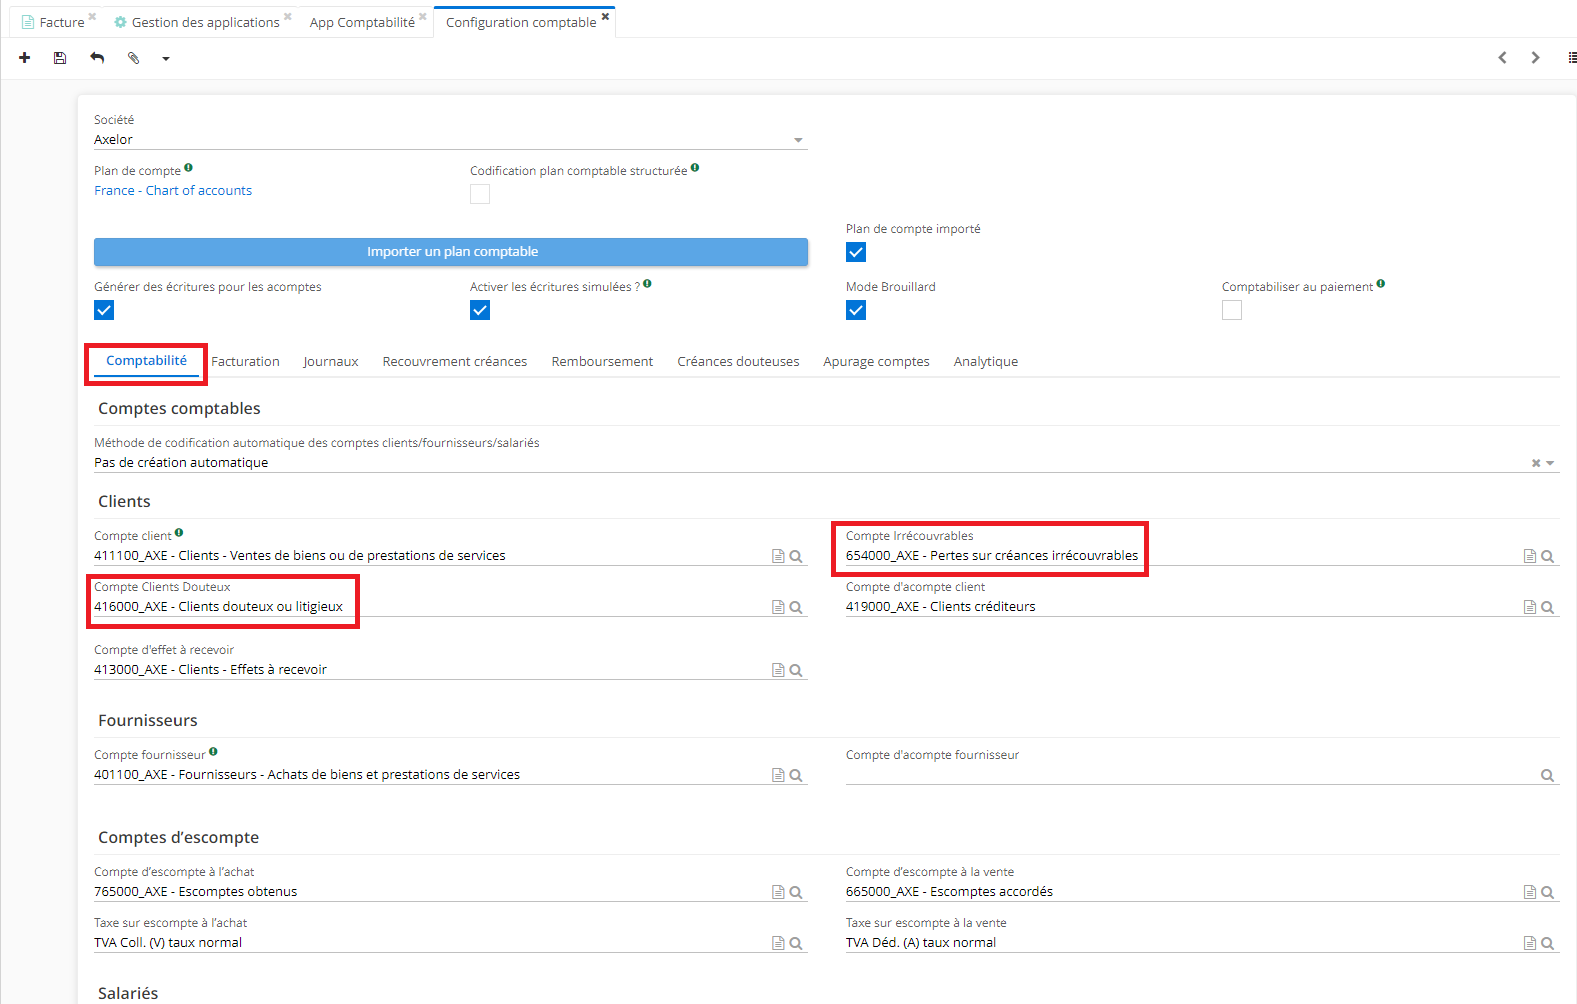Open Apurage comptes tab
The height and width of the screenshot is (1004, 1577).
point(876,362)
